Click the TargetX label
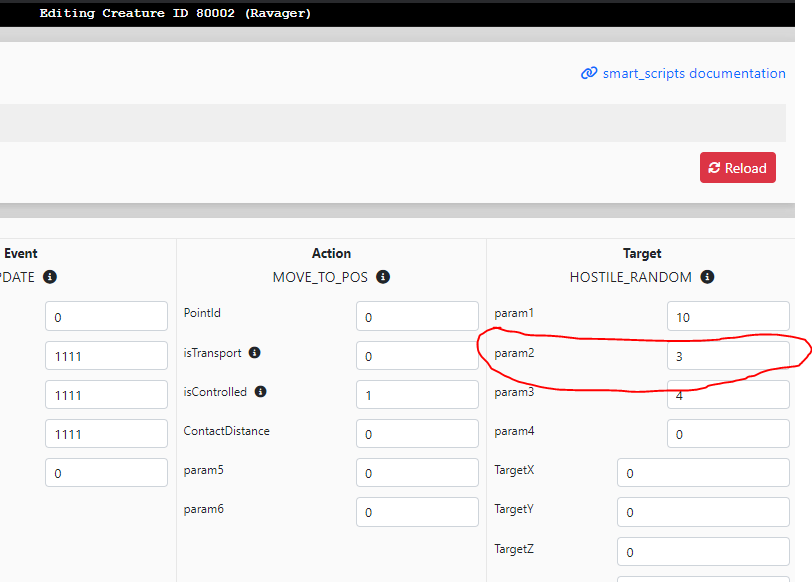Screen dimensions: 812x582 click(514, 470)
